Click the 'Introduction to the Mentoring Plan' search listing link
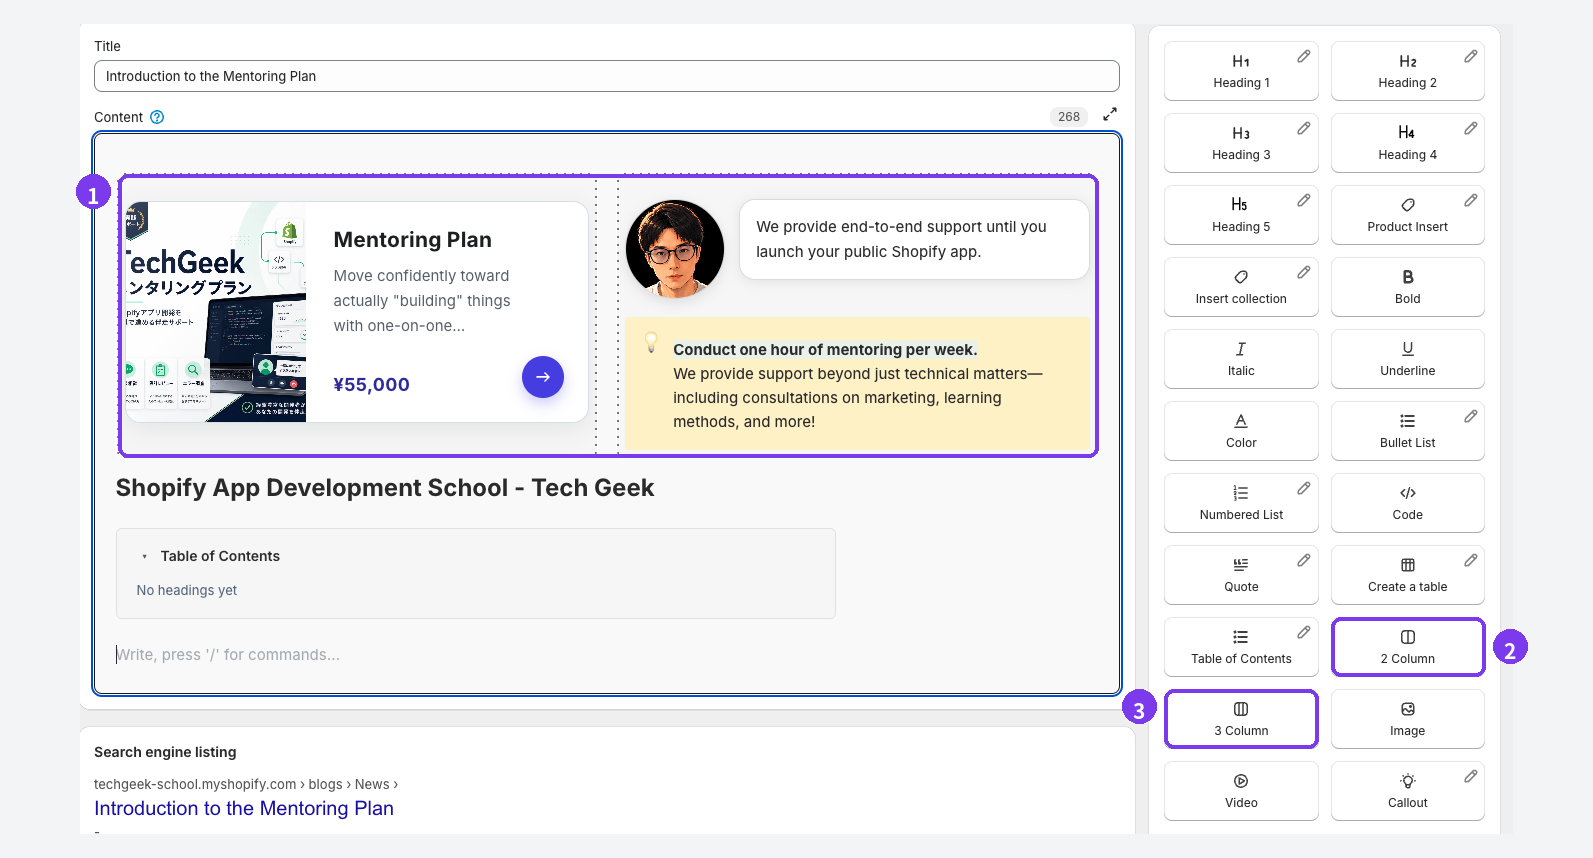 244,808
